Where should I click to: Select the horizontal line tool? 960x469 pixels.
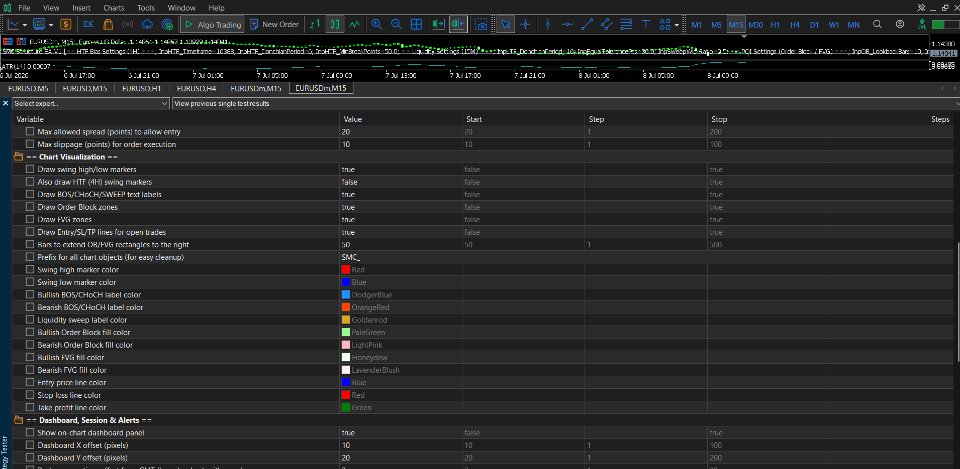point(568,24)
